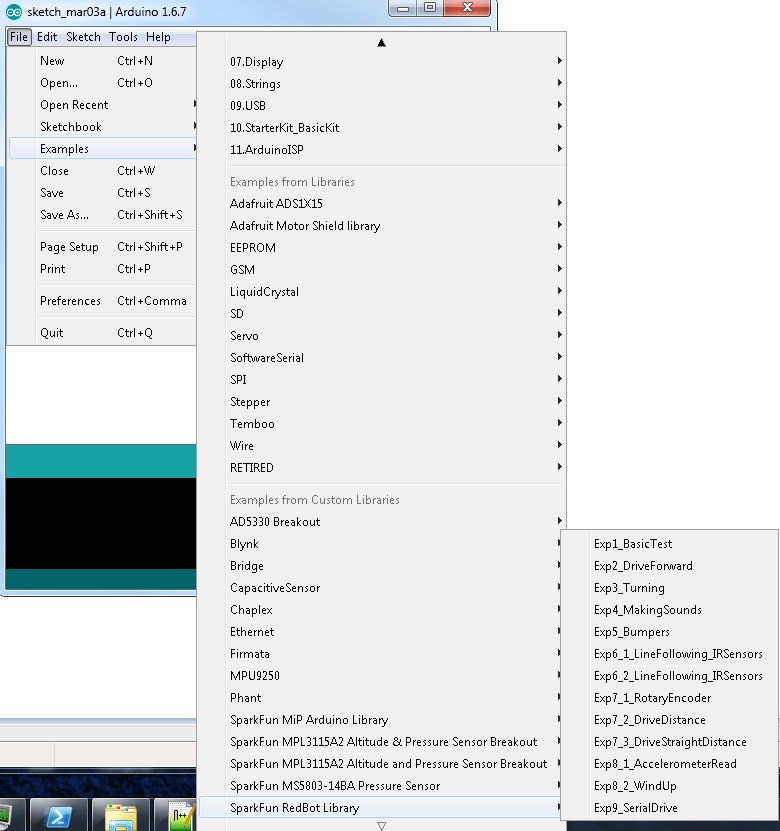
Task: Open the Exp3_Turning example
Action: pos(669,588)
